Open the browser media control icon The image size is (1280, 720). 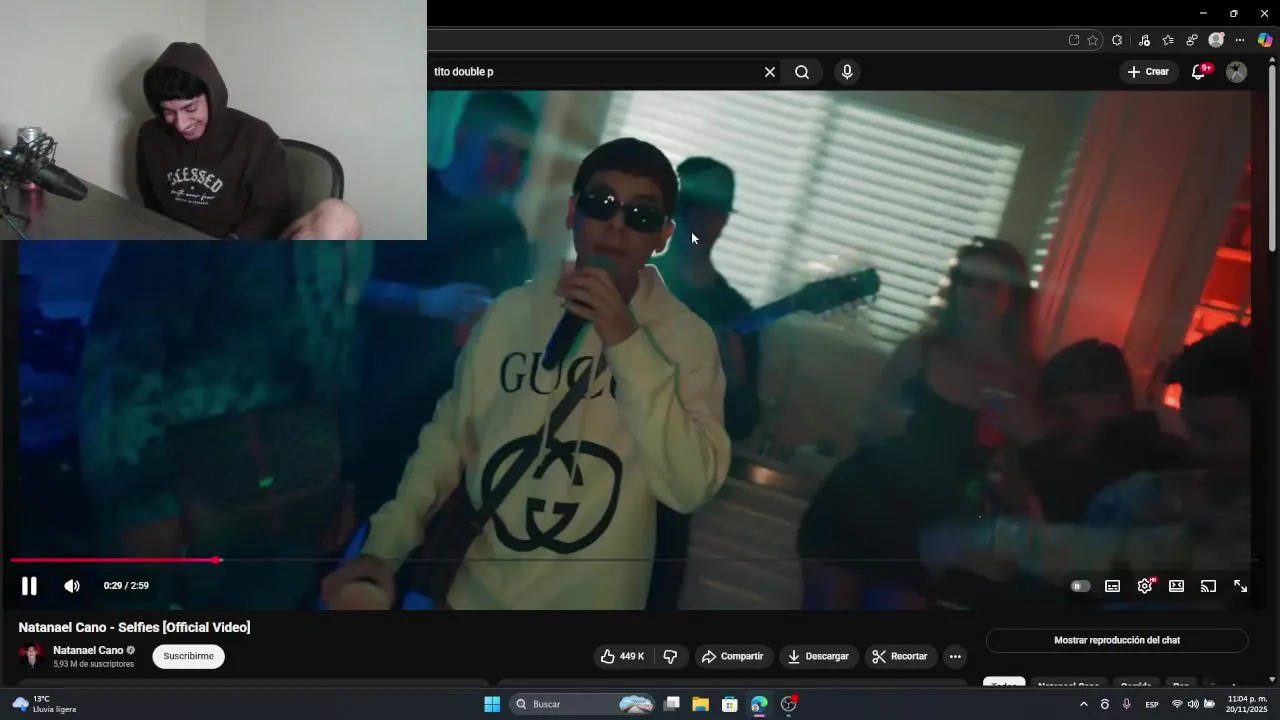pyautogui.click(x=1144, y=40)
